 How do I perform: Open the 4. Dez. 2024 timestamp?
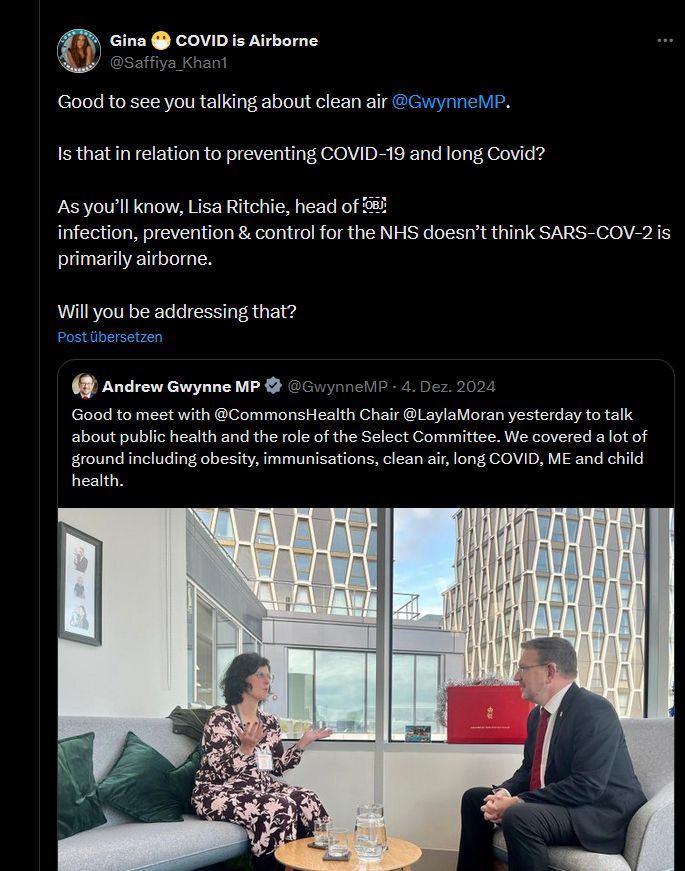click(x=448, y=386)
